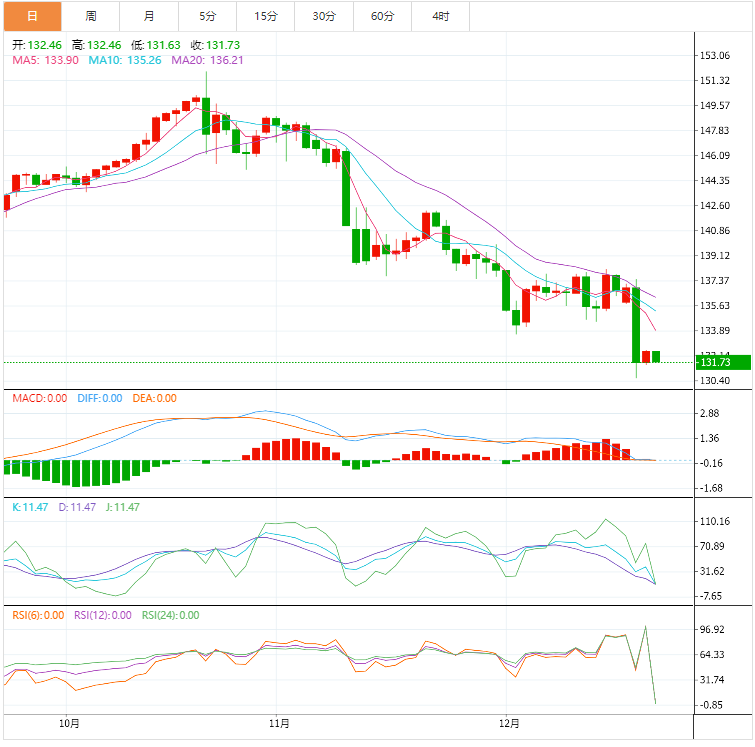Click the K: 11.47 KDJ label
Screen dimensions: 755x747
[x=30, y=507]
